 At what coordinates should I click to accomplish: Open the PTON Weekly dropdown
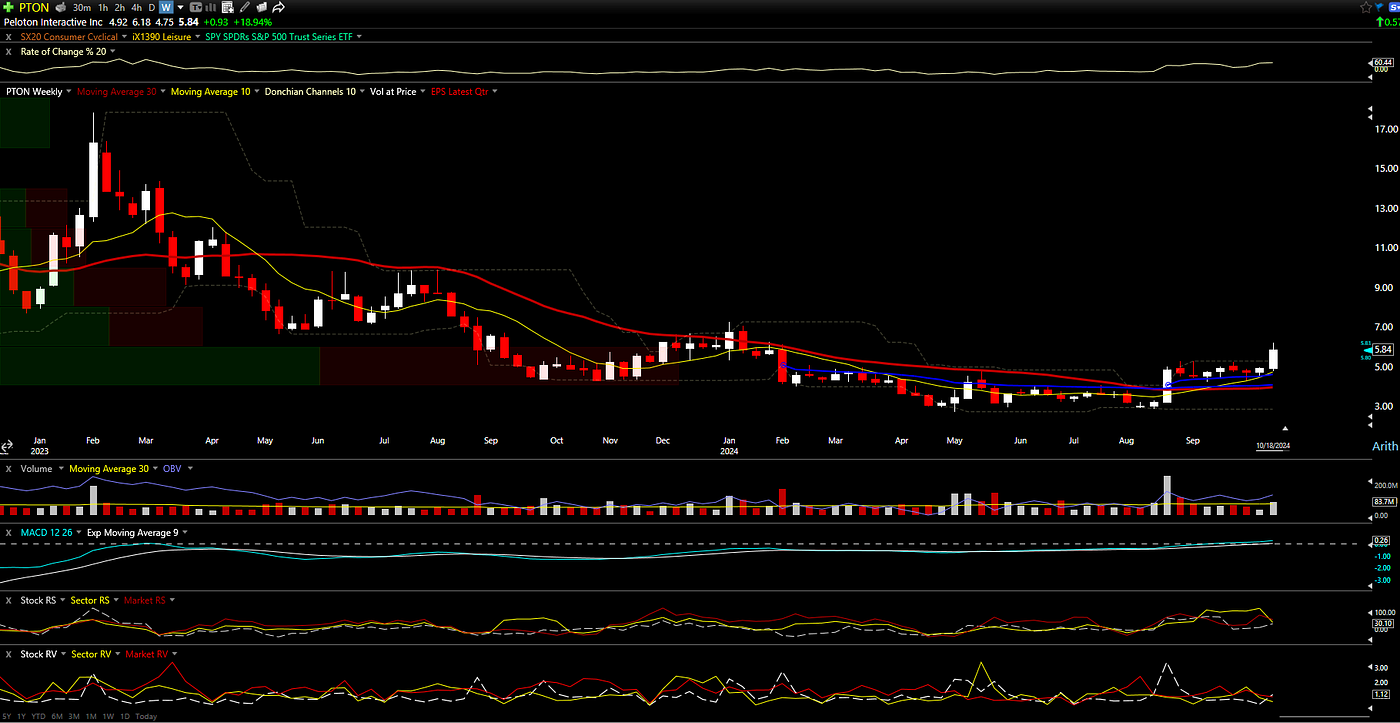[69, 91]
